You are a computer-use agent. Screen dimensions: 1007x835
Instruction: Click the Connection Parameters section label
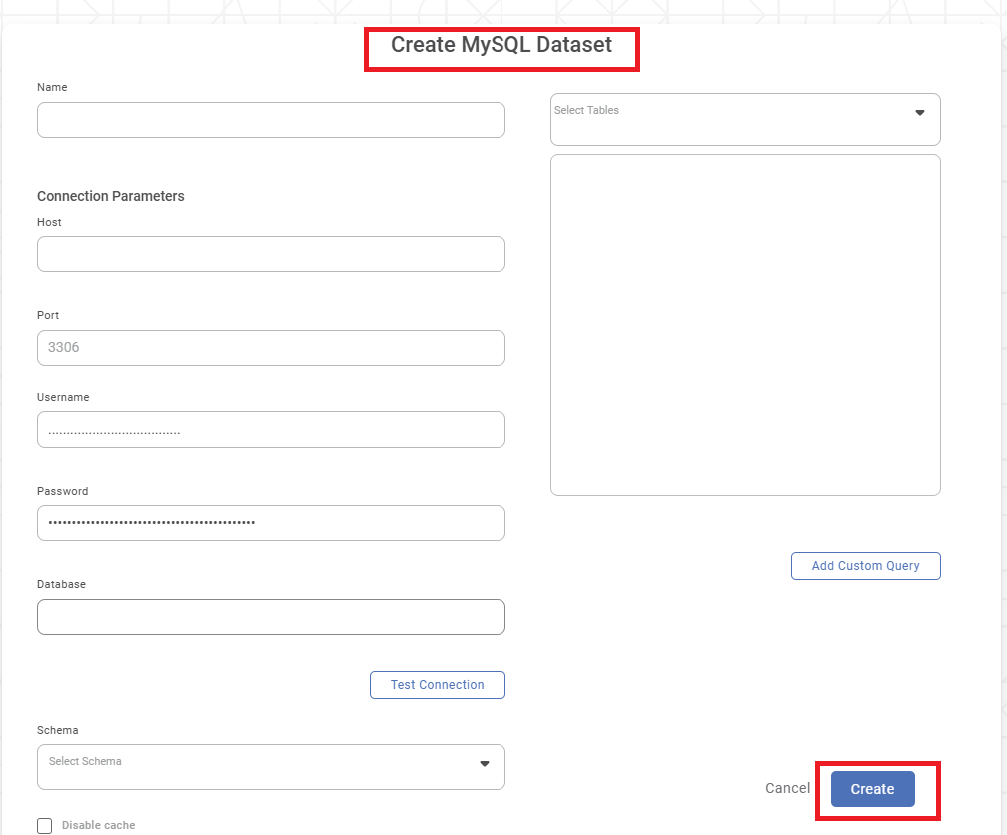pos(111,196)
